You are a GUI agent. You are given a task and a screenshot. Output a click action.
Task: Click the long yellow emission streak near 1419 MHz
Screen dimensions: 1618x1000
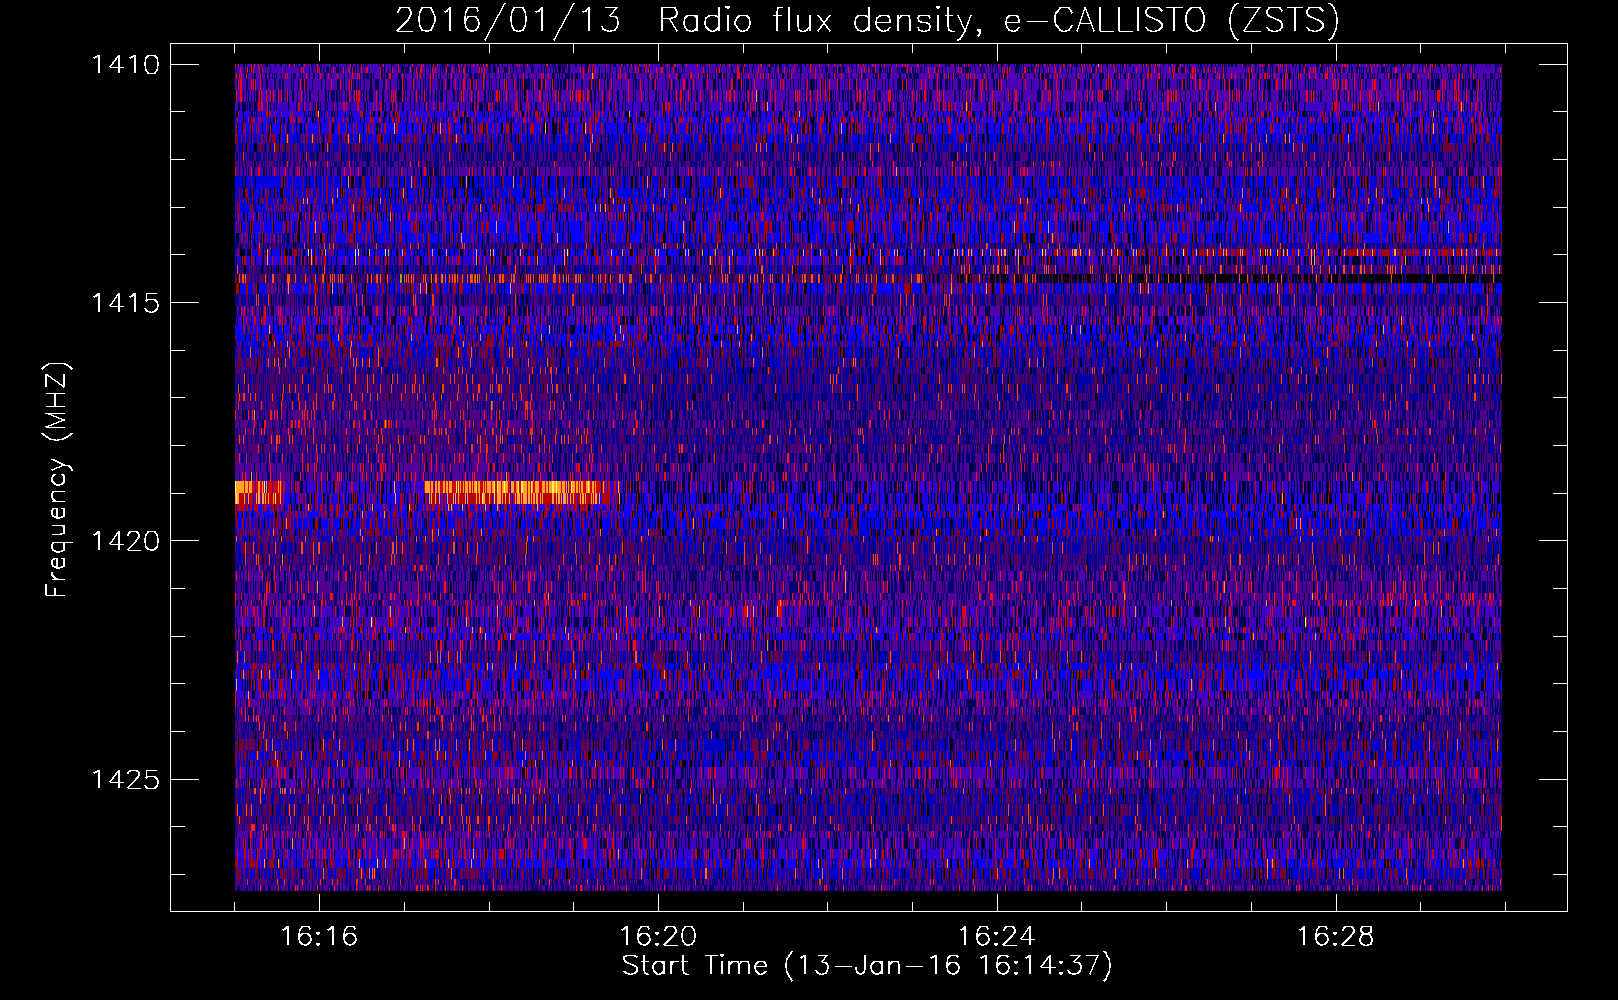point(517,491)
